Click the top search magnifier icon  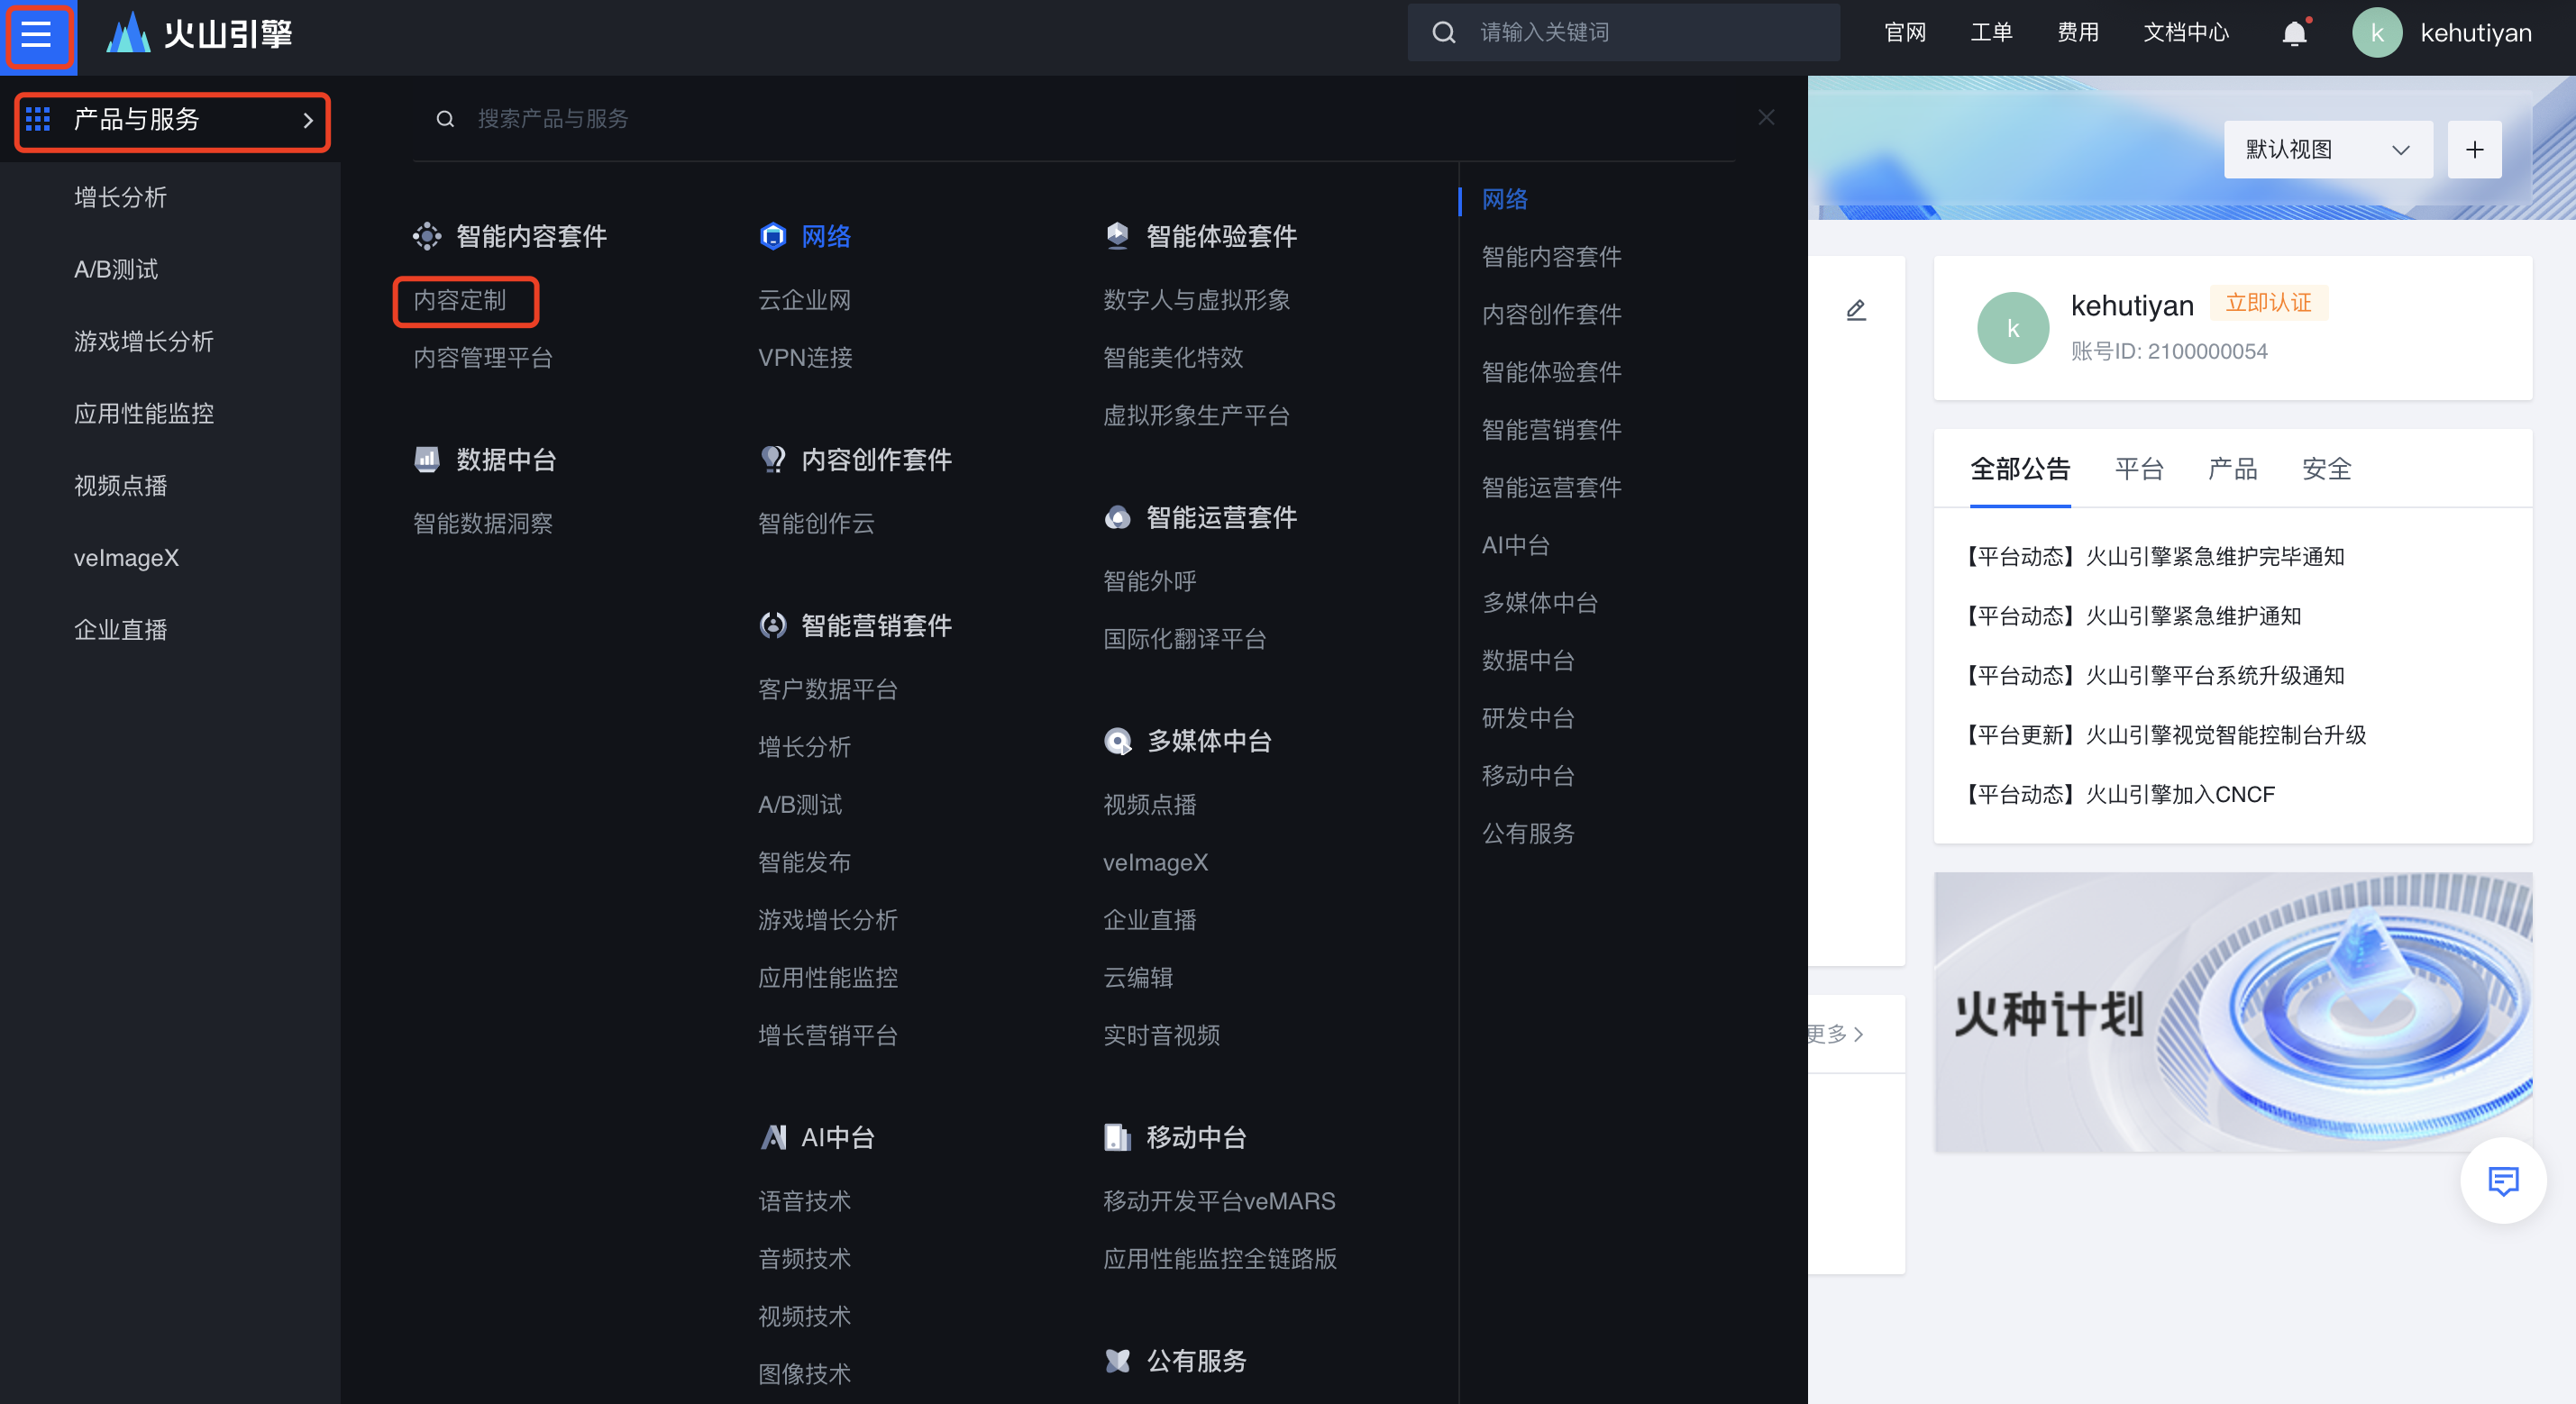tap(1443, 33)
